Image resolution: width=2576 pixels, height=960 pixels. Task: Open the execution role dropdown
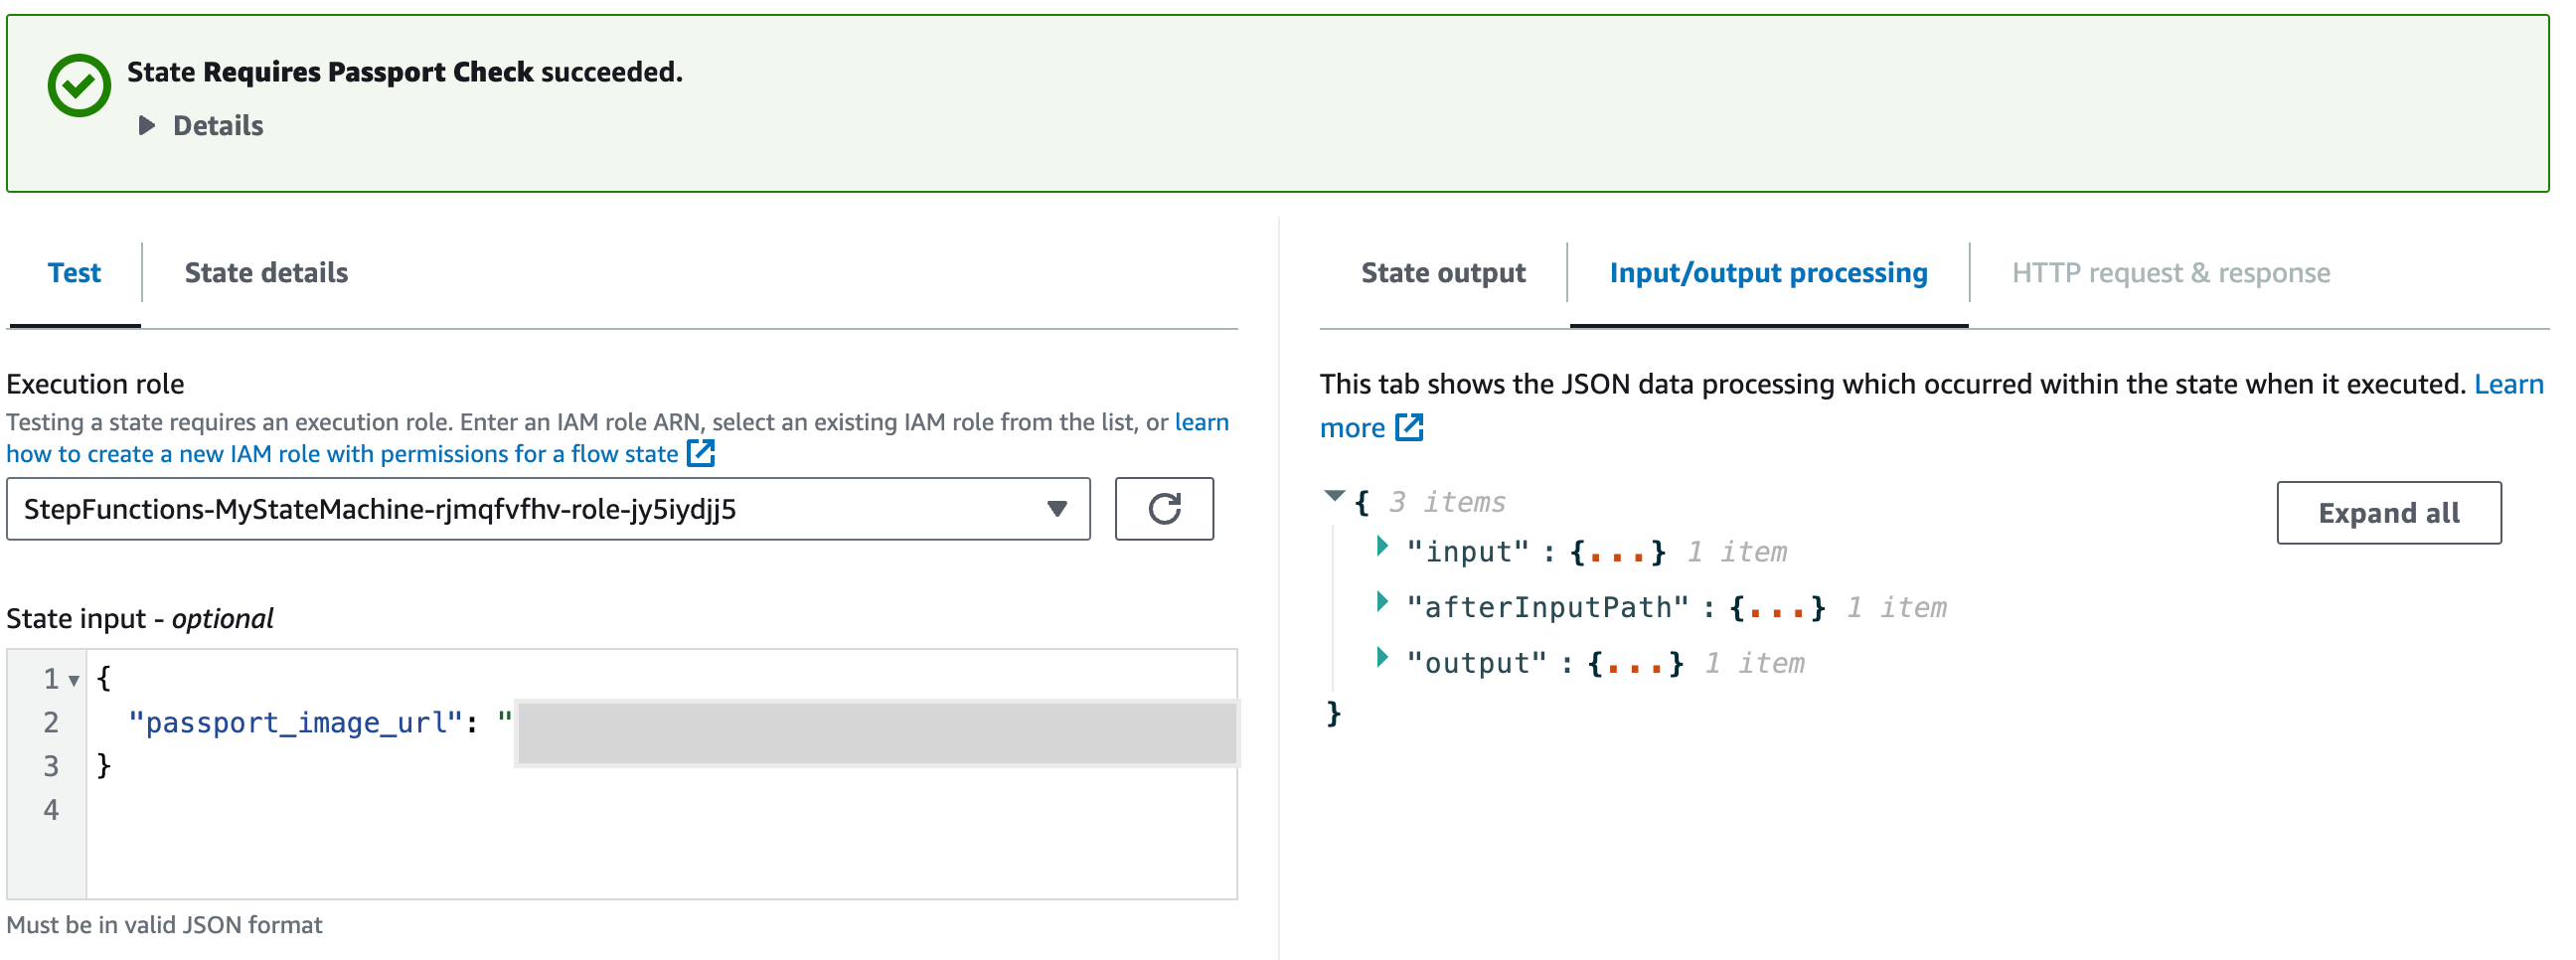click(x=548, y=509)
